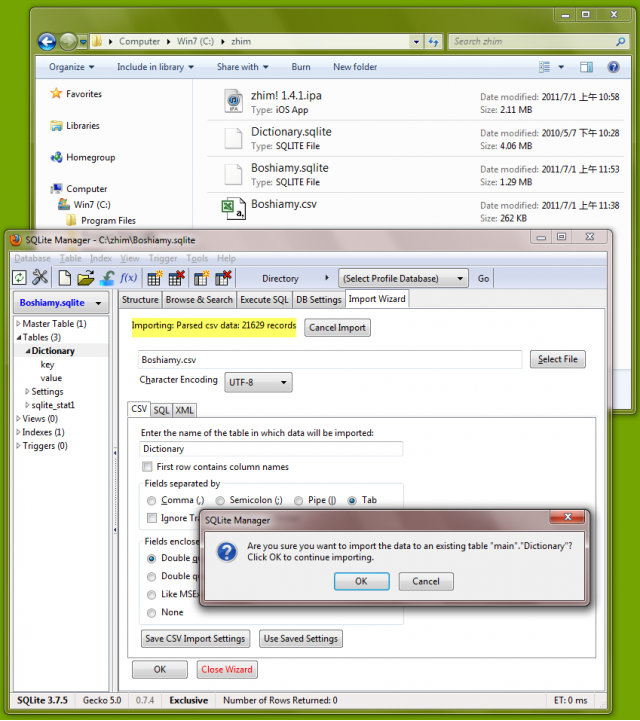Open the Organize dropdown in Explorer
This screenshot has width=640, height=721.
[72, 67]
